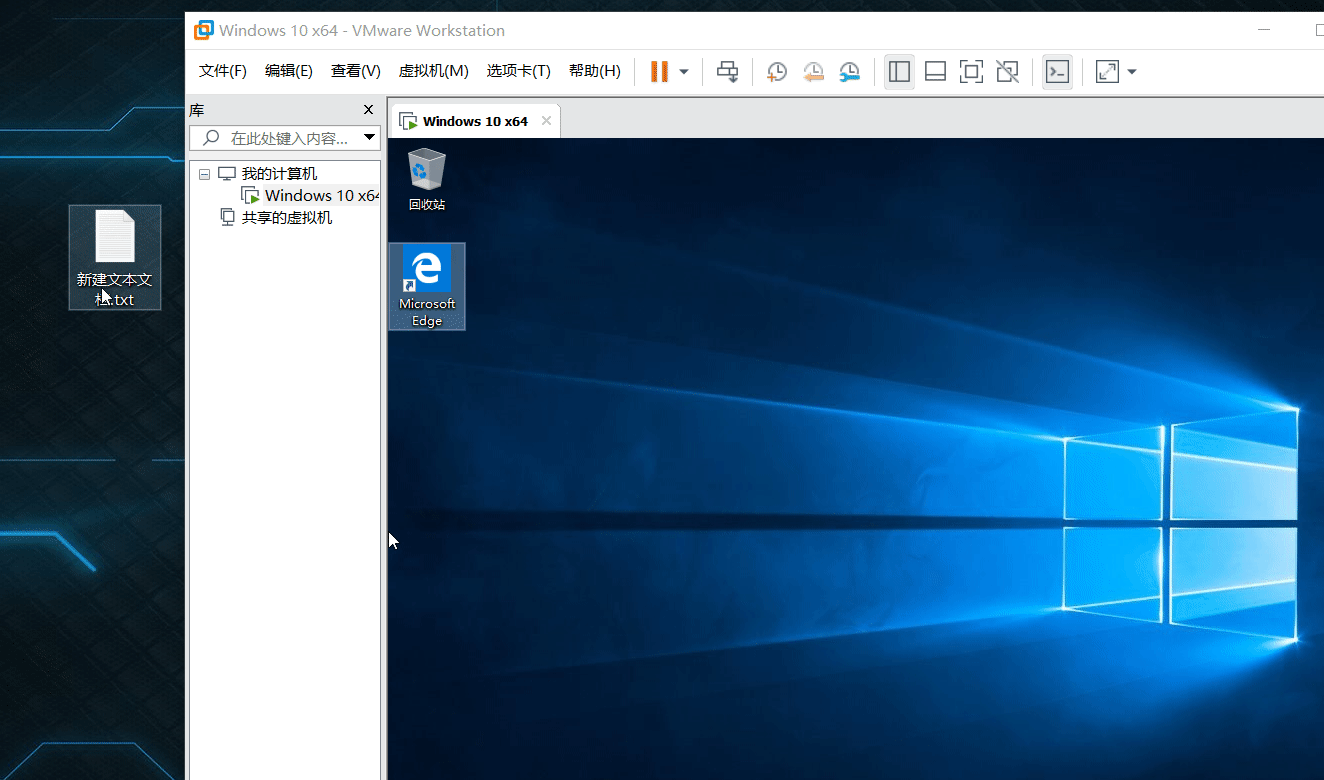Switch to Unity mode
Viewport: 1324px width, 780px height.
1007,71
